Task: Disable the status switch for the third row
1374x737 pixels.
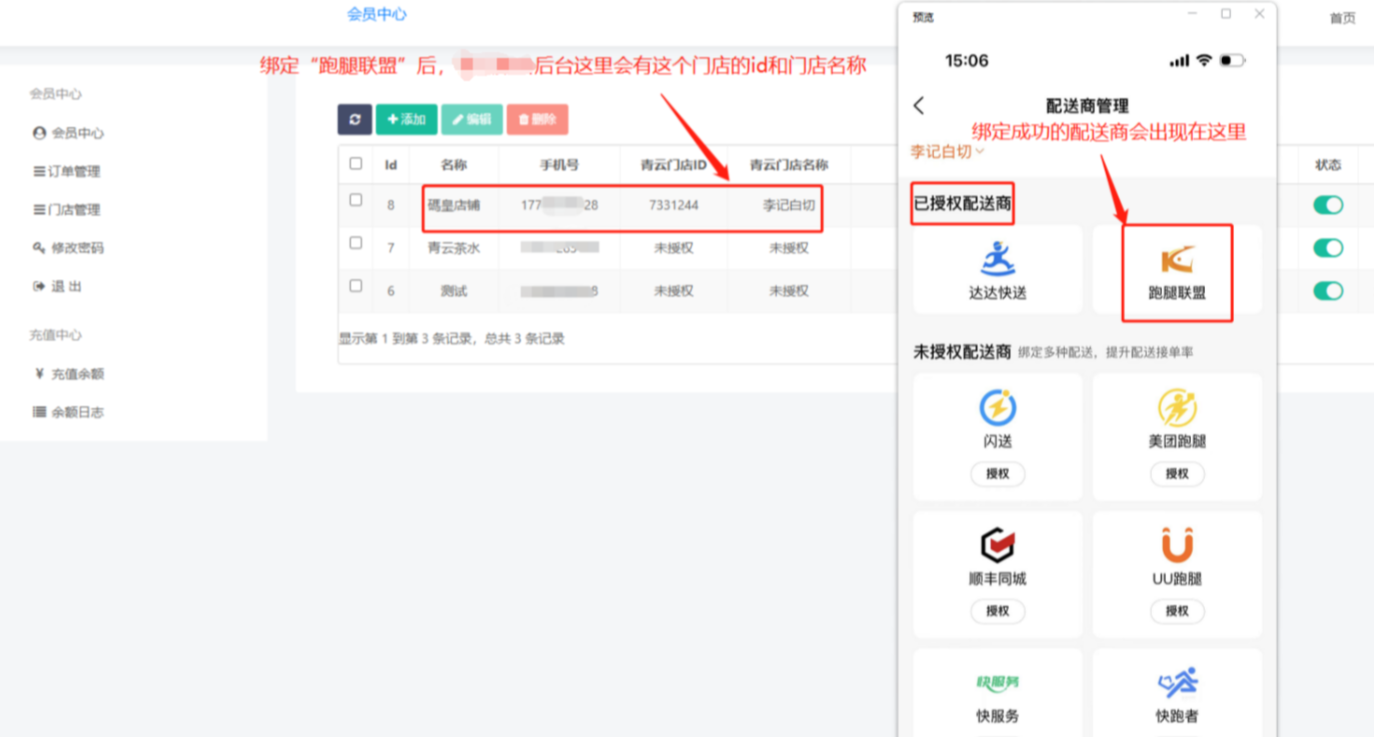Action: coord(1328,291)
